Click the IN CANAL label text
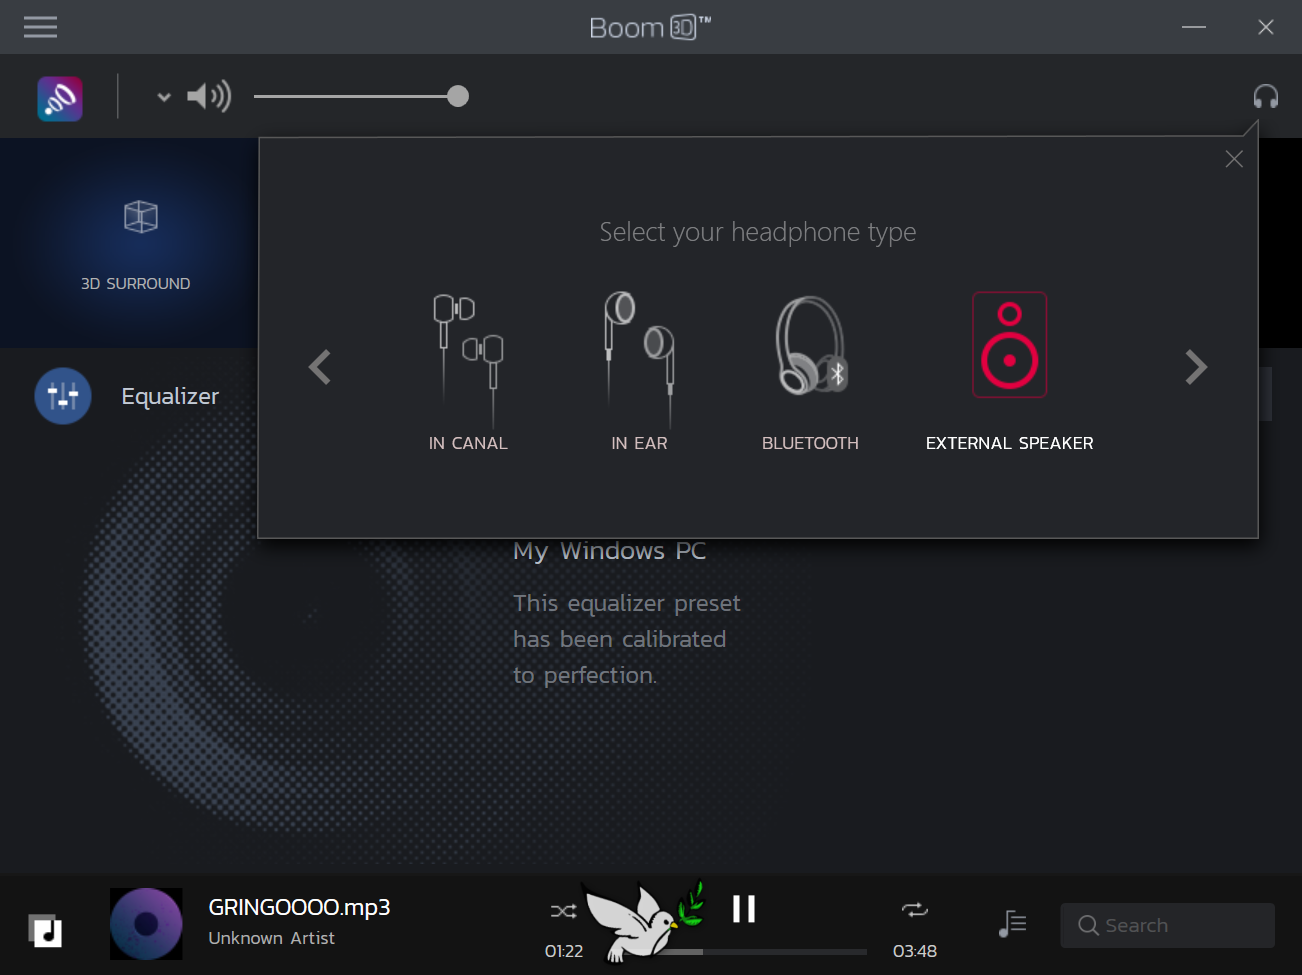 tap(468, 443)
